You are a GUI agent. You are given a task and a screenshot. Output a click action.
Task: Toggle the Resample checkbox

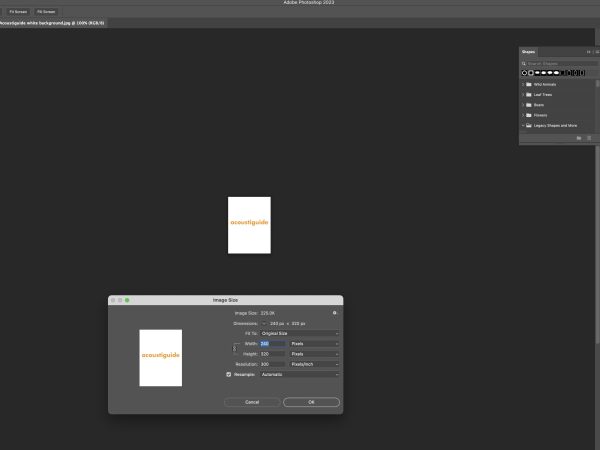(228, 375)
